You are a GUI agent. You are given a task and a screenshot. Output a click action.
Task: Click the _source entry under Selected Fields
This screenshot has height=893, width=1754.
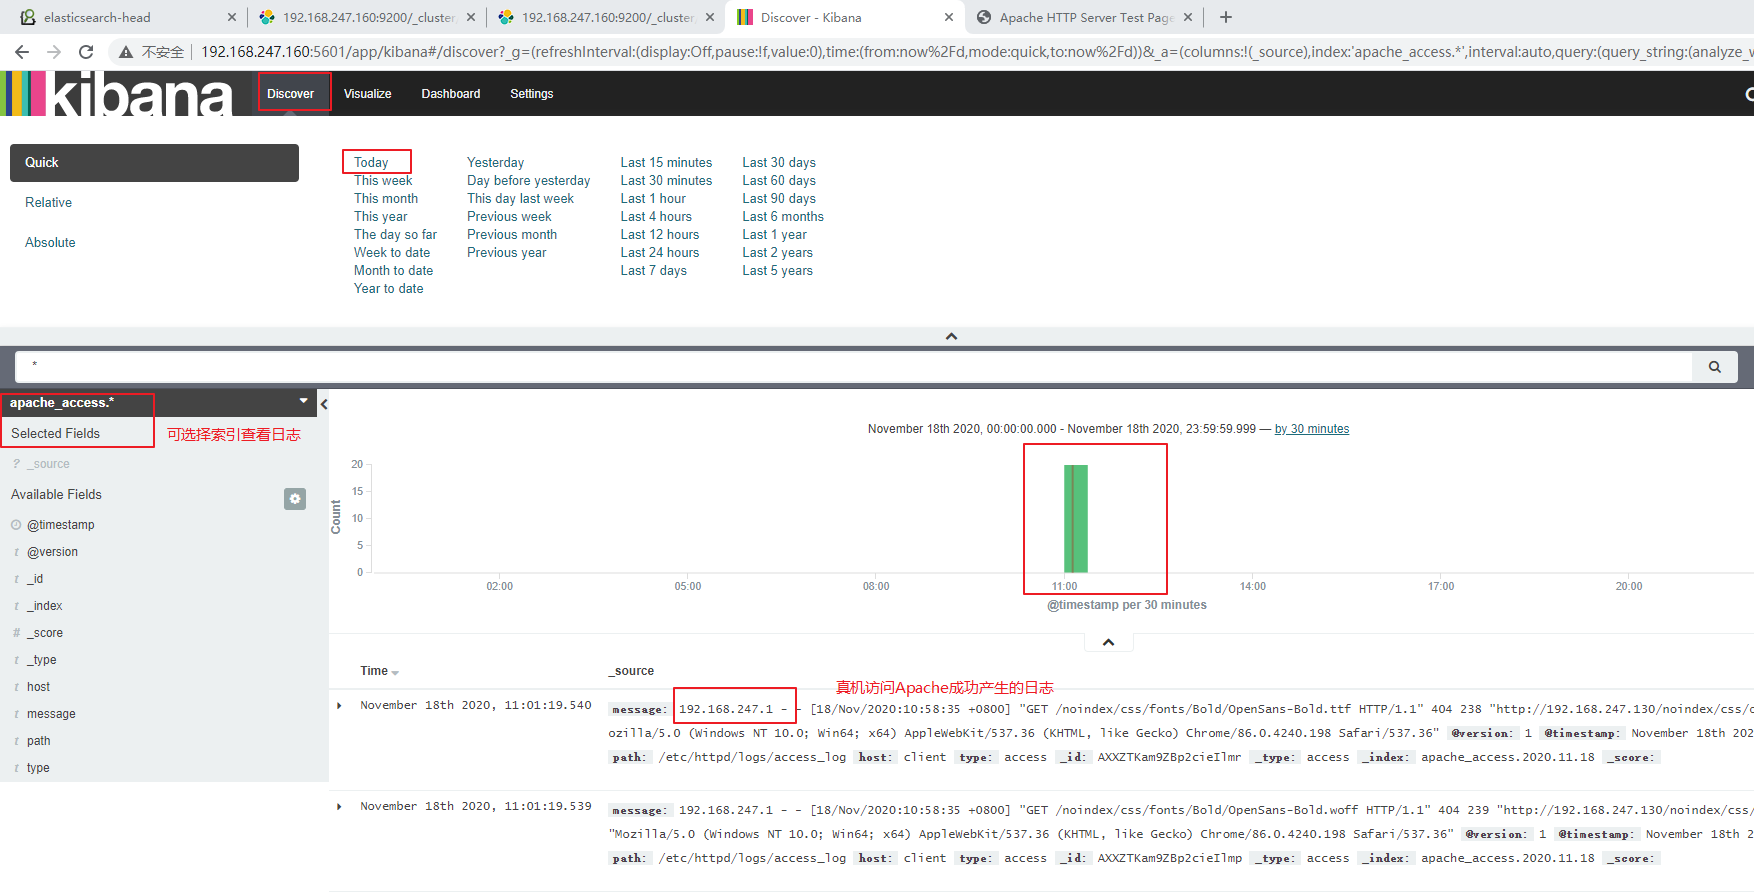point(49,464)
